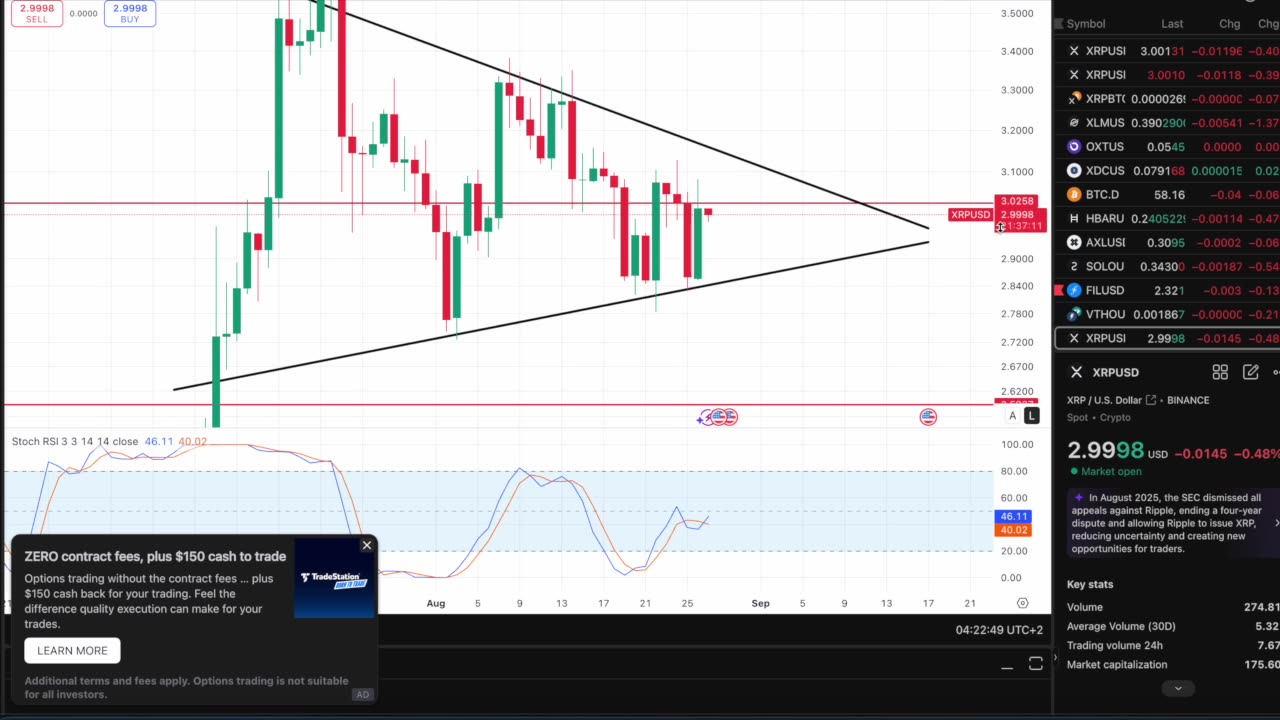Click the Average Volume (30D) stat row

click(1173, 626)
